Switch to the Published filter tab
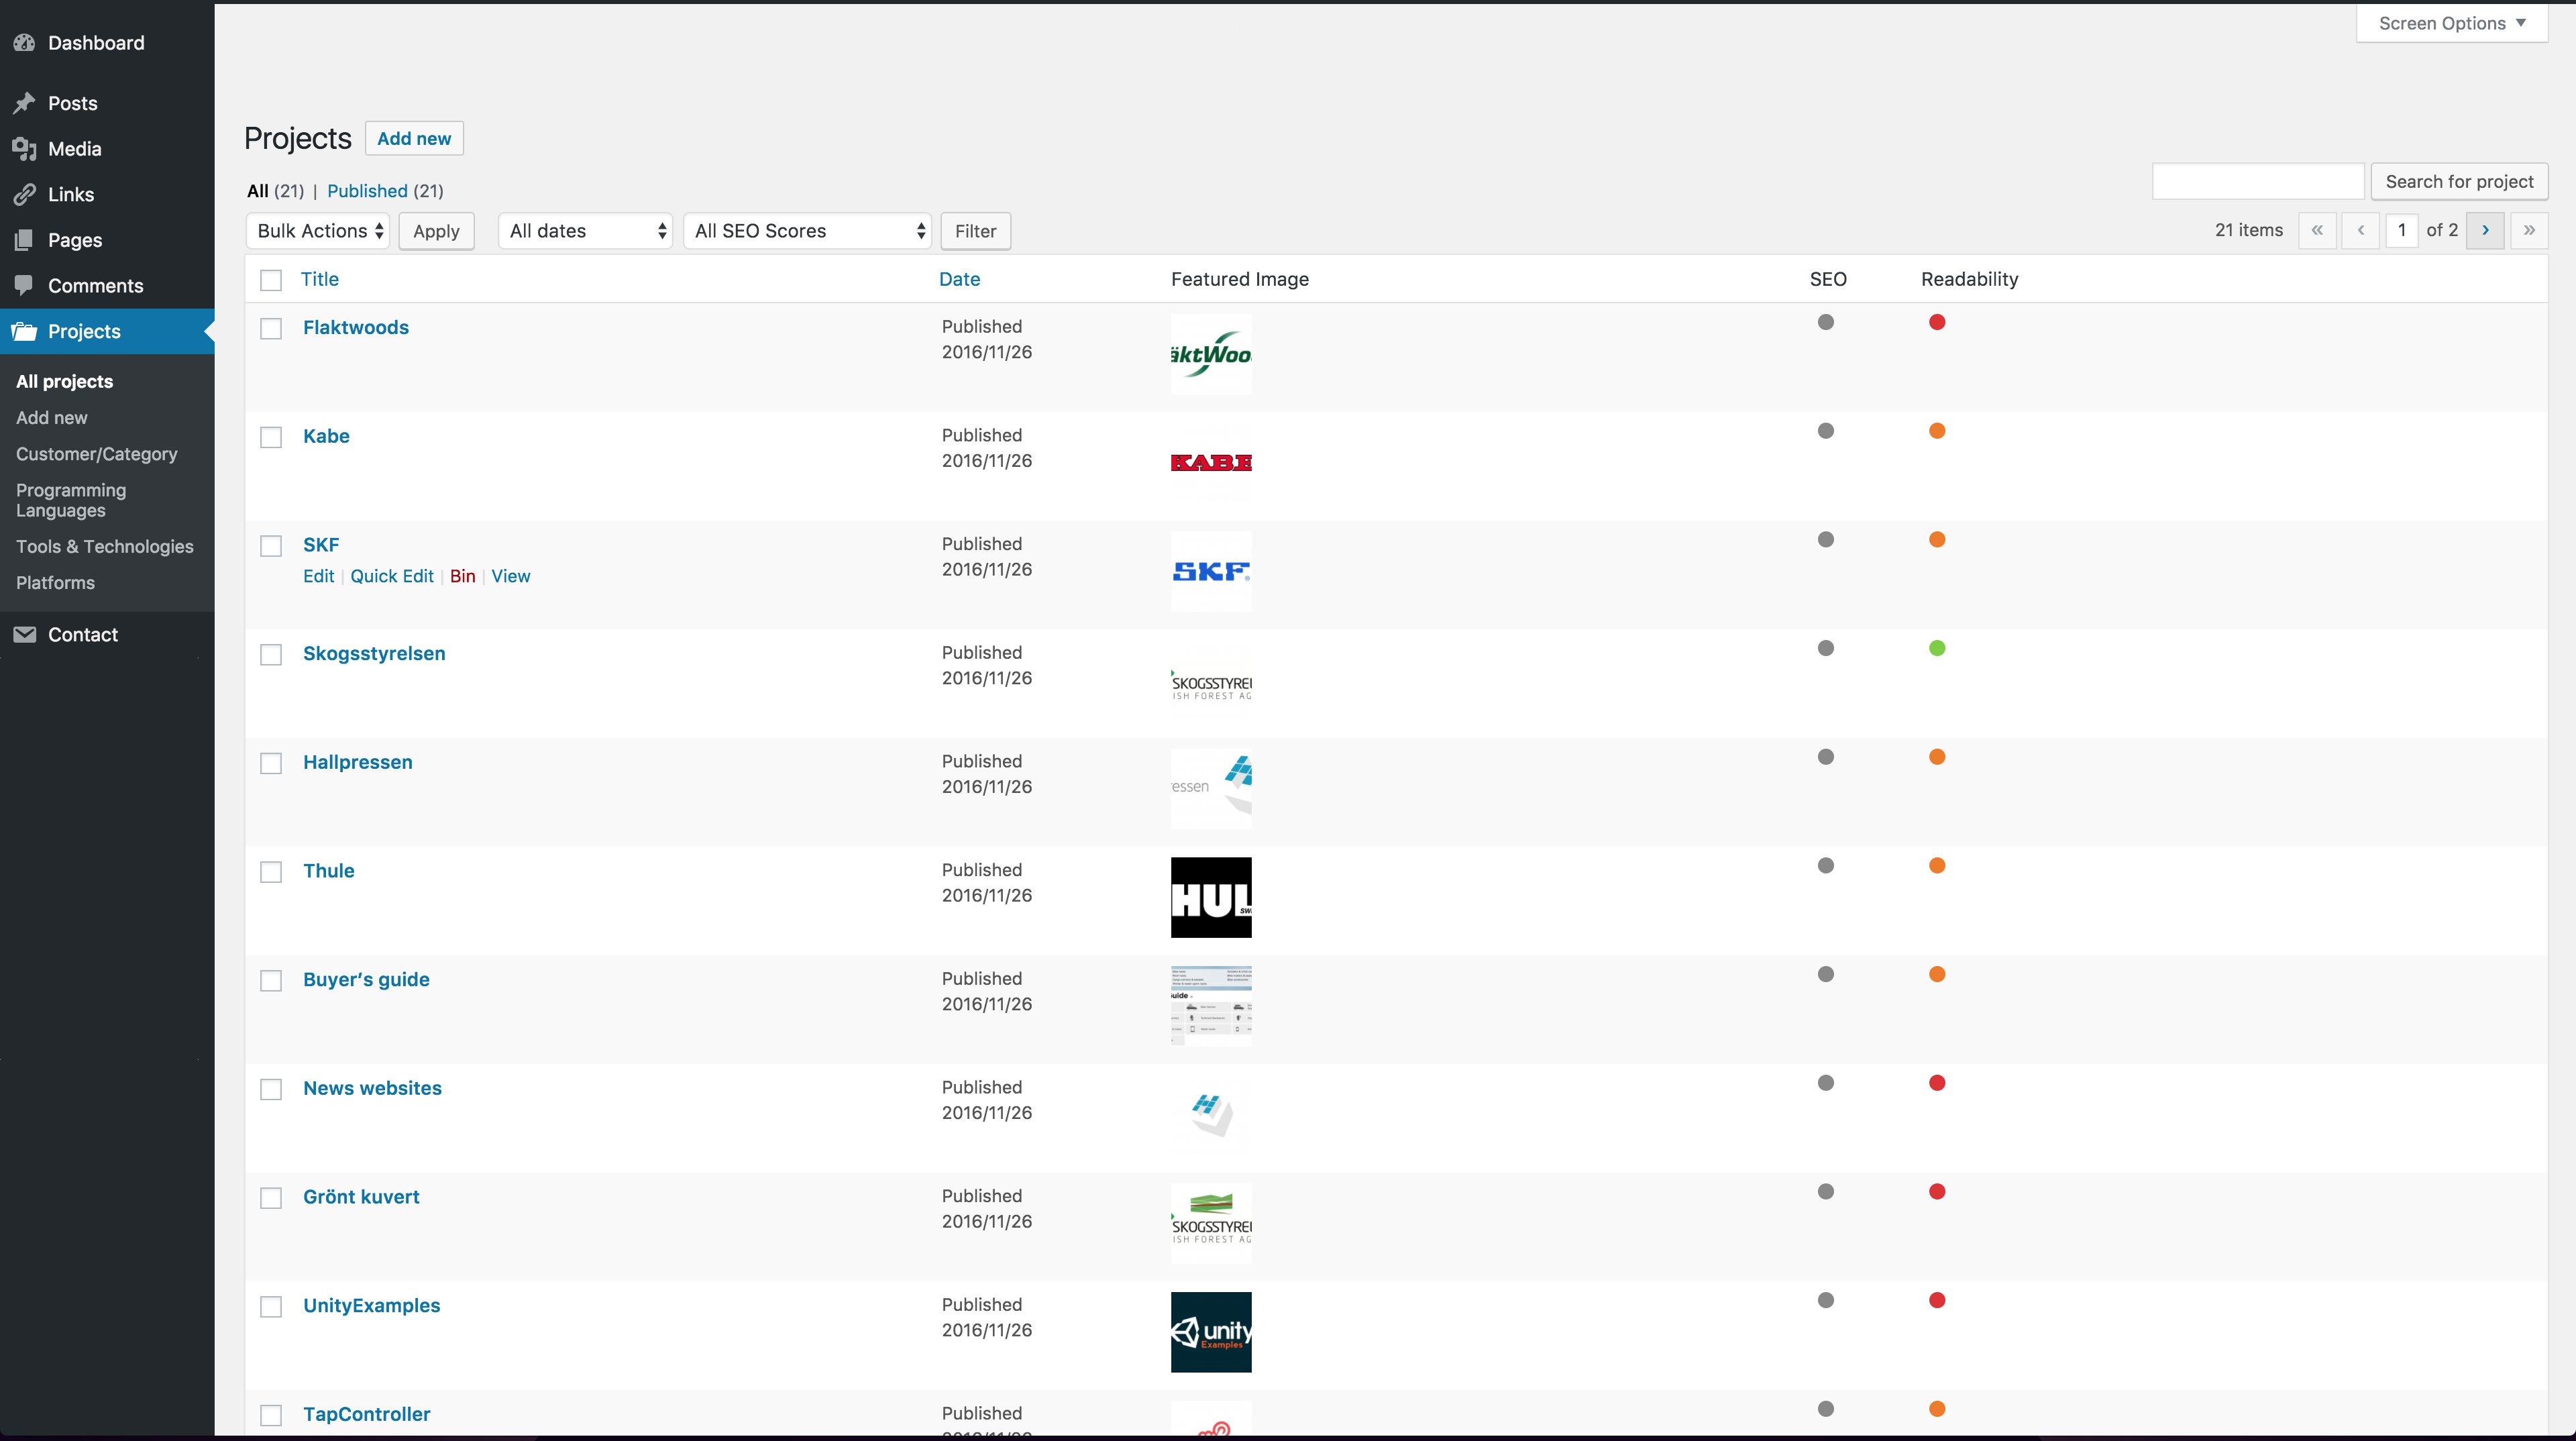This screenshot has width=2576, height=1441. pos(367,191)
